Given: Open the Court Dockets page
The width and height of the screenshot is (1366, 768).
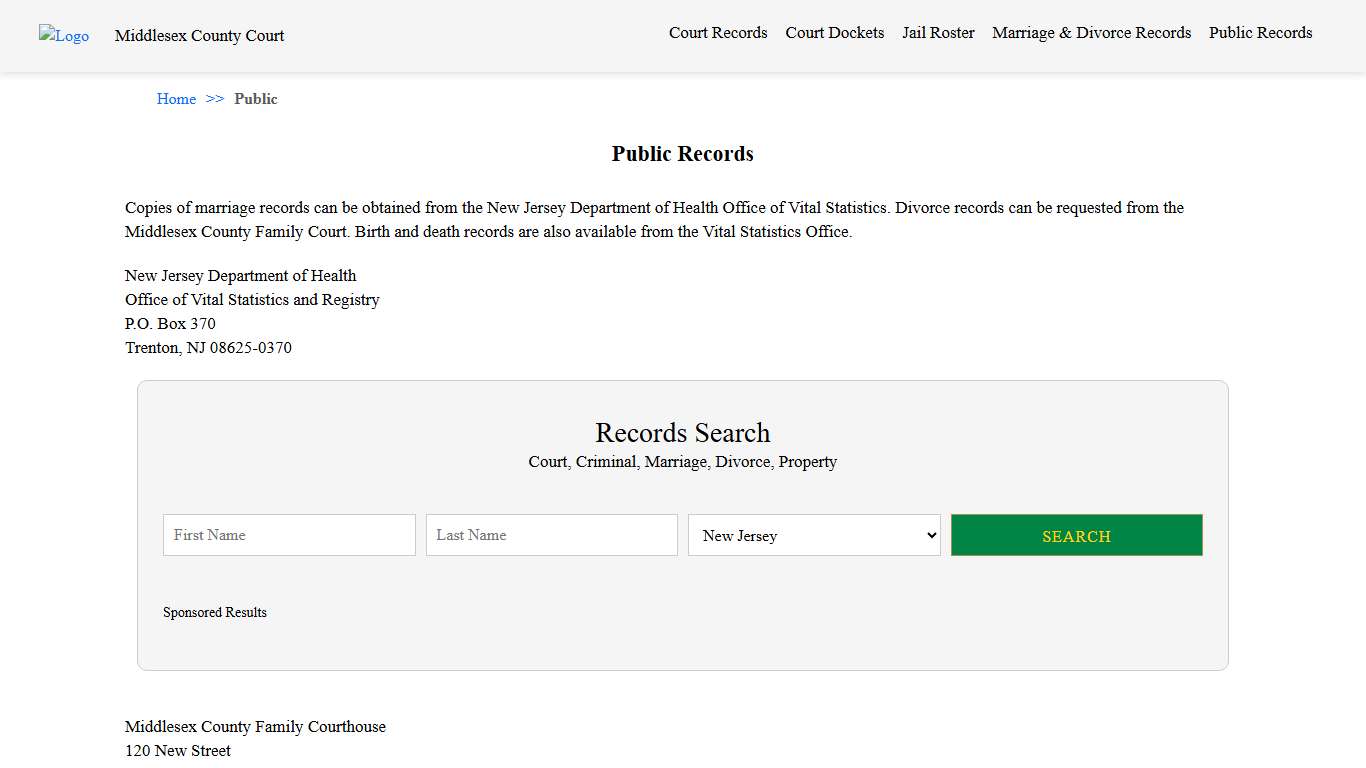Looking at the screenshot, I should click(834, 33).
